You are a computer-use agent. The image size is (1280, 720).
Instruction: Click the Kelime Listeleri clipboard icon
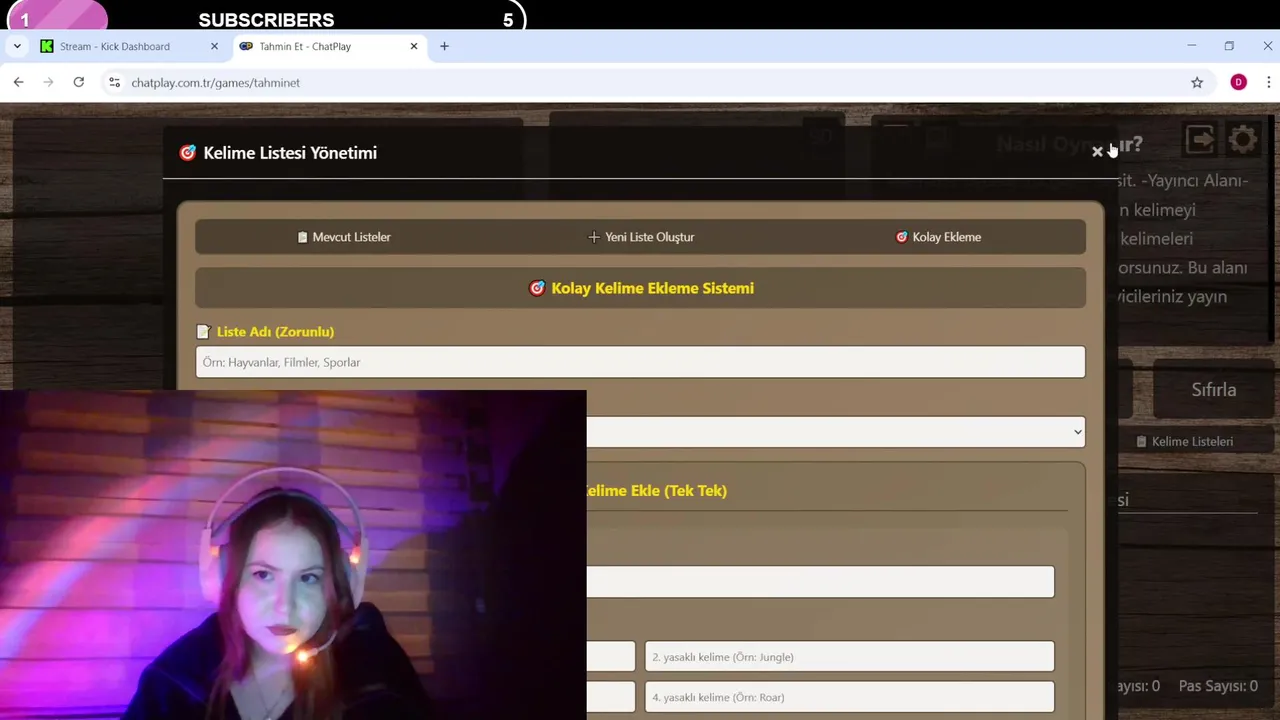click(x=1141, y=441)
